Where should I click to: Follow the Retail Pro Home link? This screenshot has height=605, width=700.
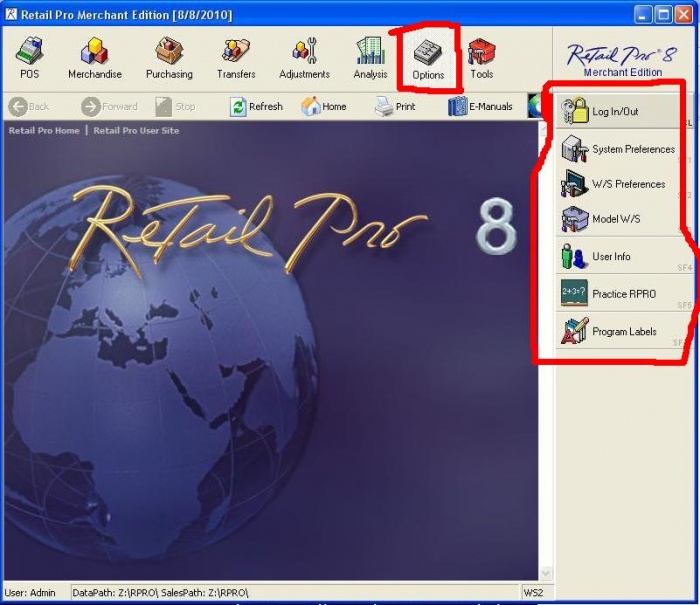[x=44, y=130]
